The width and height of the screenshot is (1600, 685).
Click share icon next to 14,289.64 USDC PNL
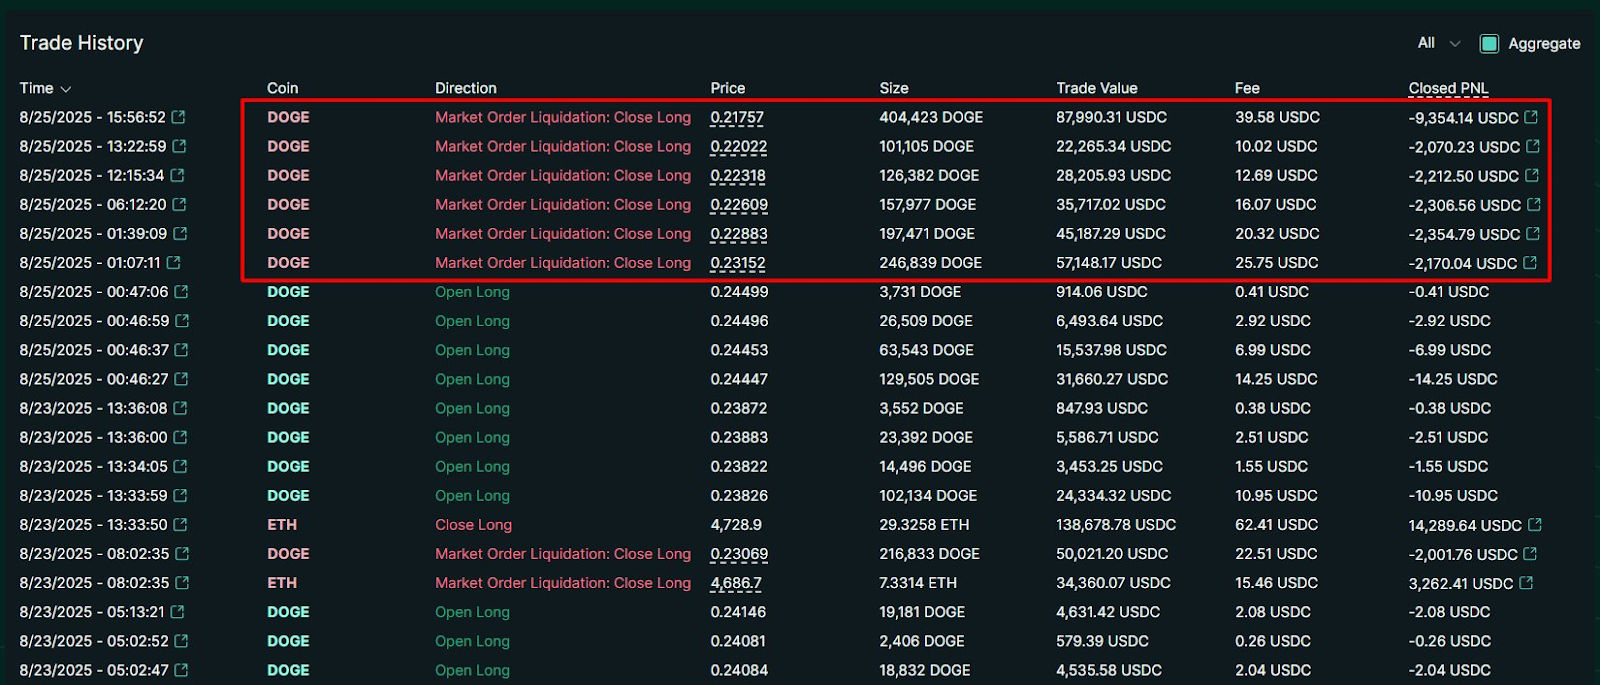[x=1535, y=525]
